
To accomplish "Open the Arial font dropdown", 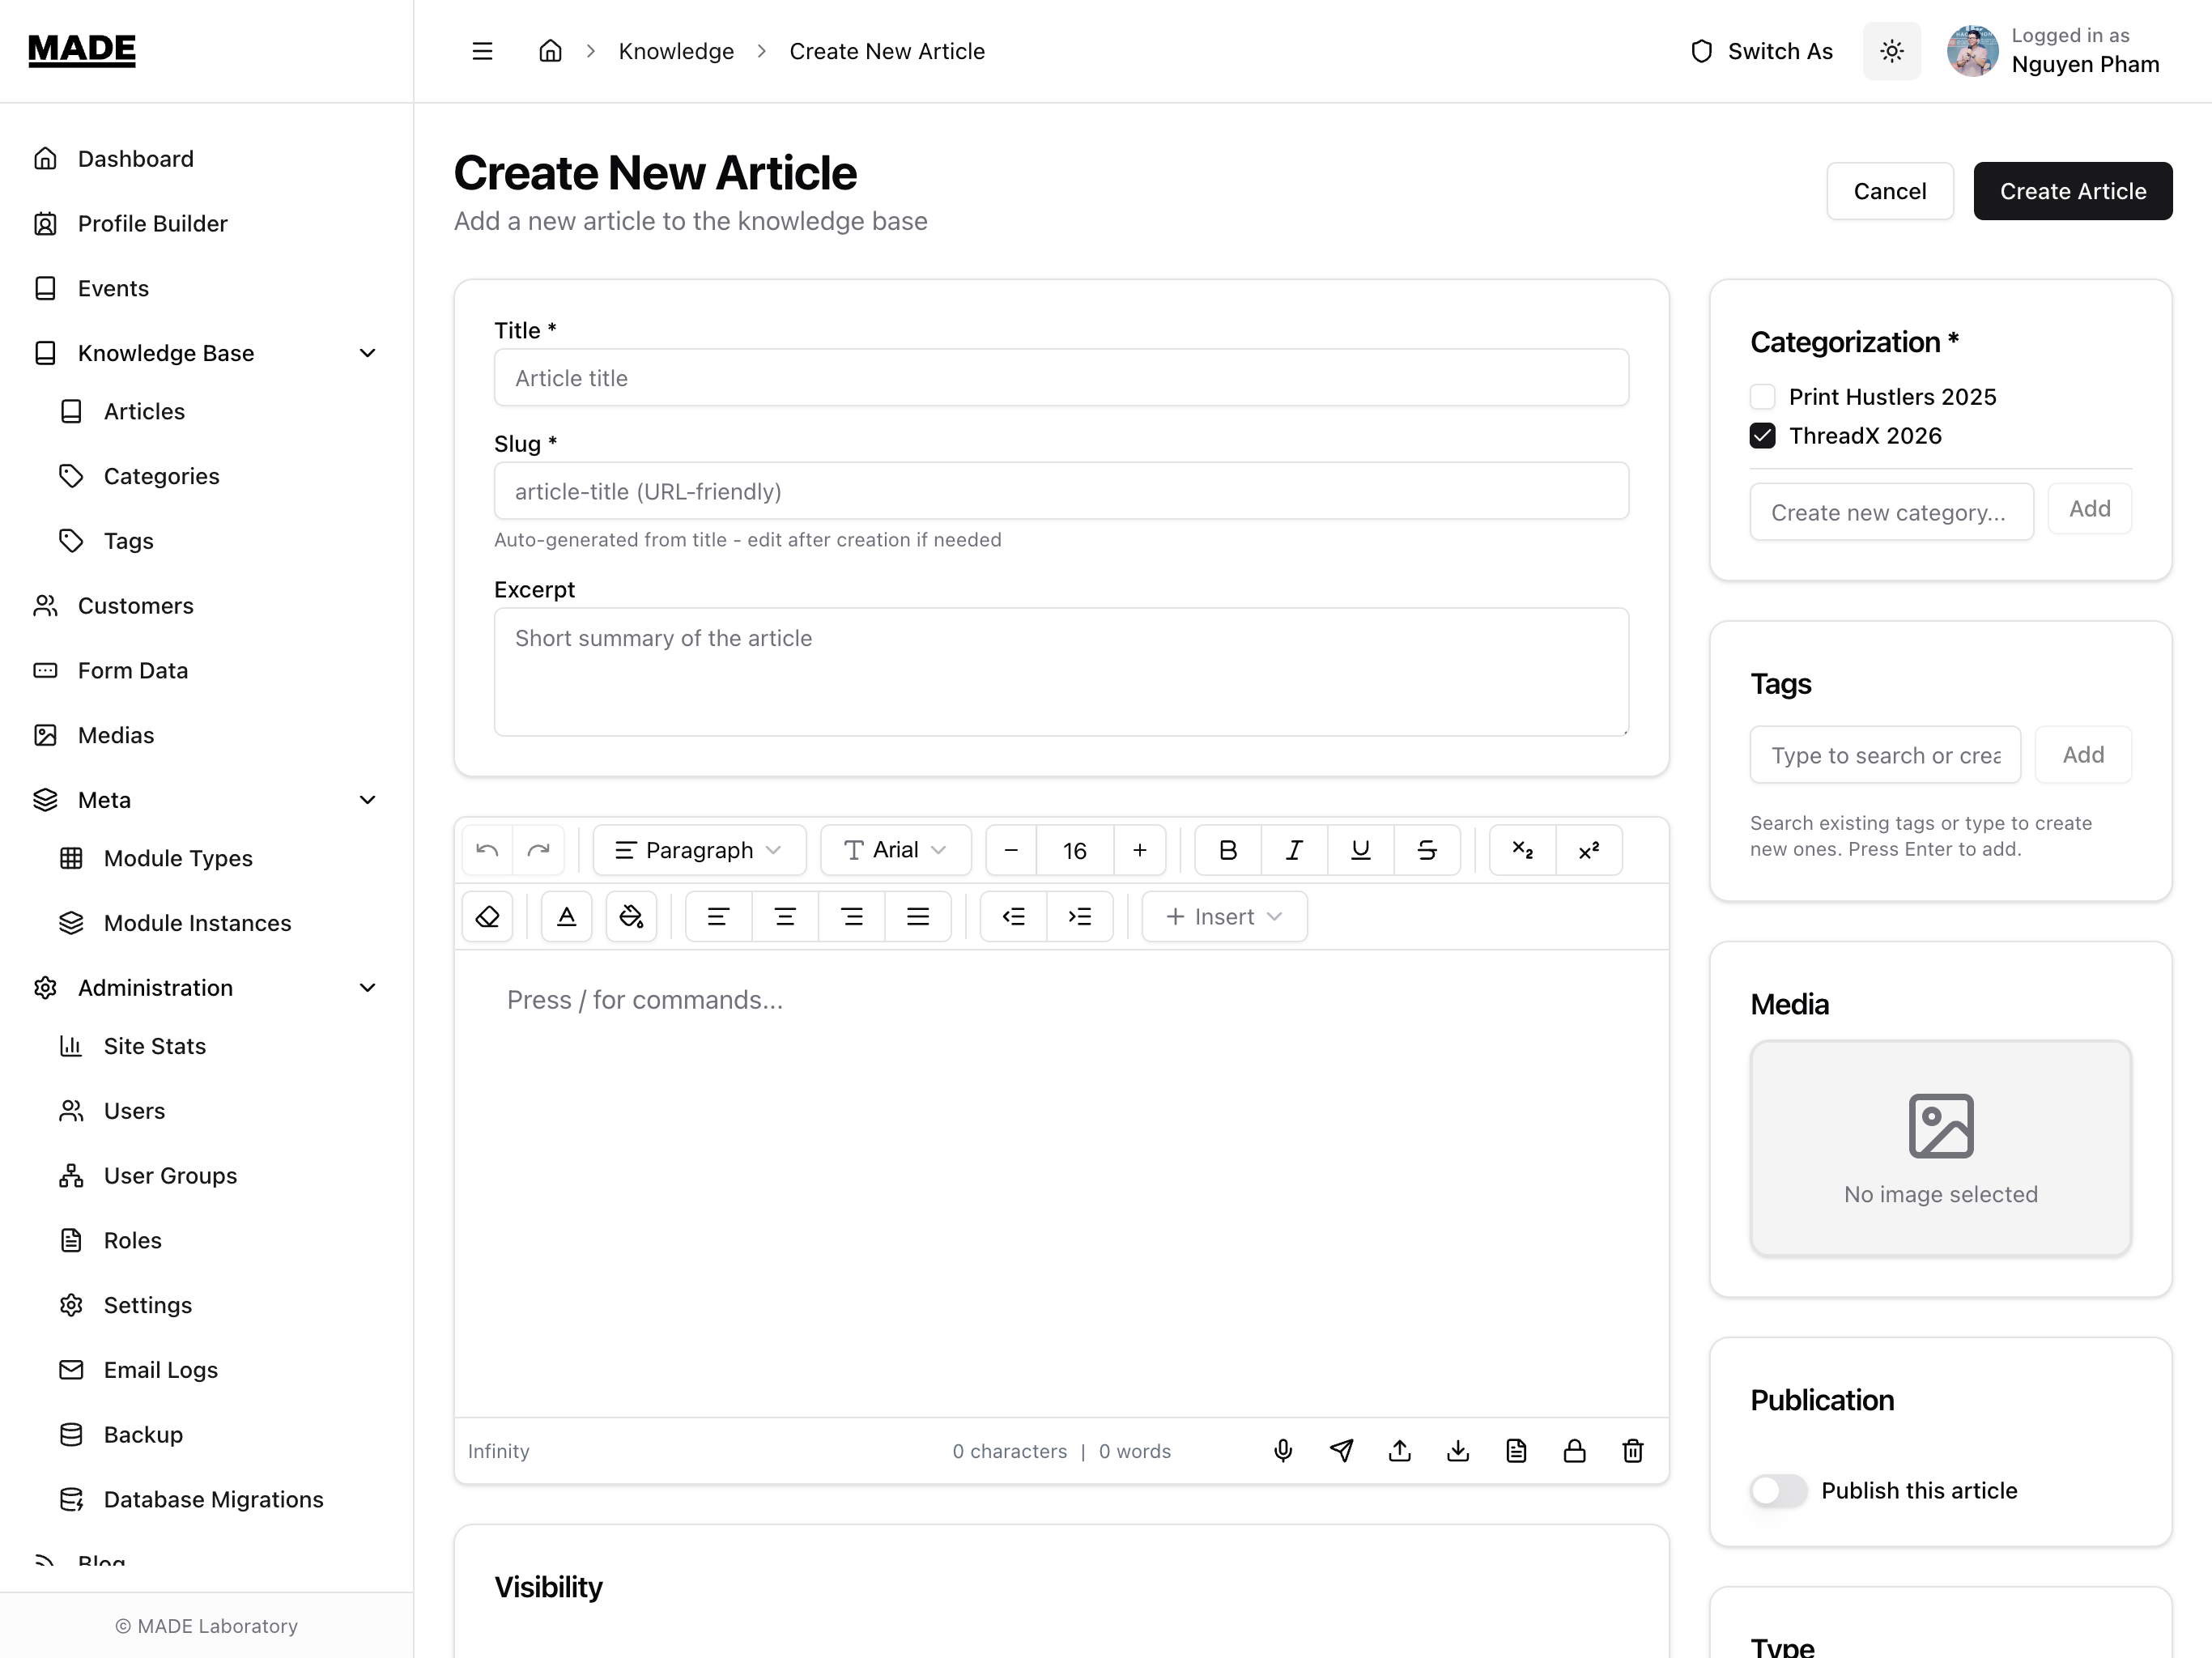I will click(895, 850).
